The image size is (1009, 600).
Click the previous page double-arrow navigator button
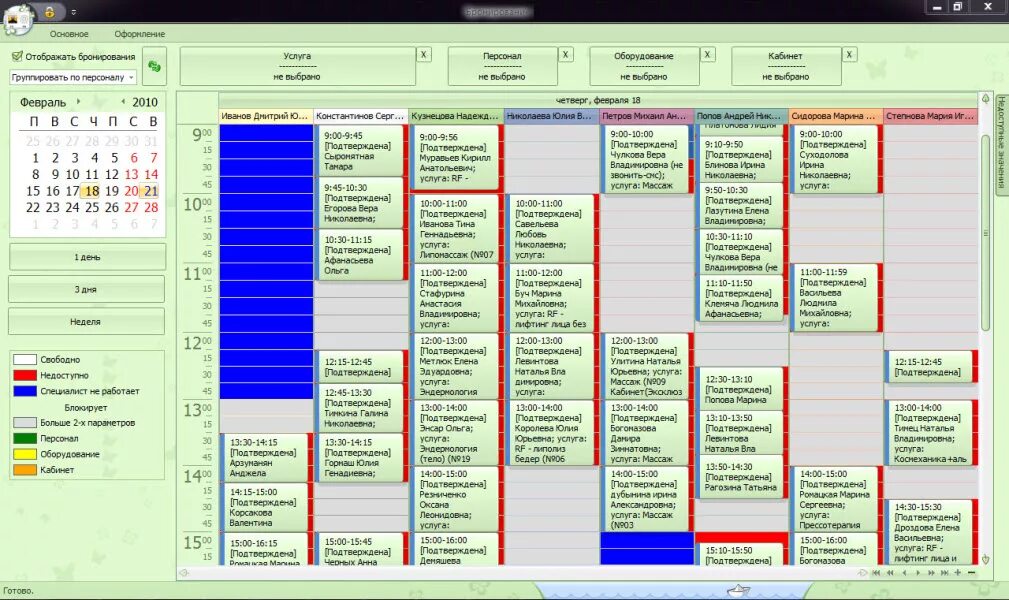(x=890, y=572)
